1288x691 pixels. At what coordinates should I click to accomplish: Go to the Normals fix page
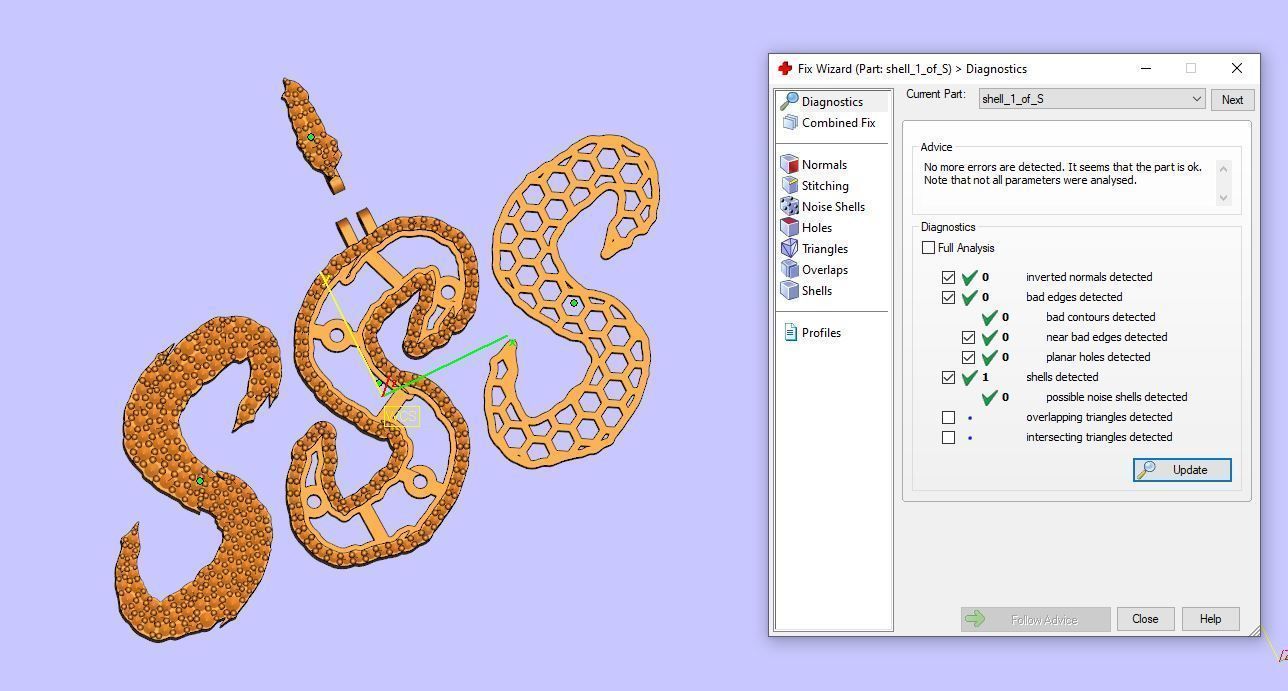pos(824,165)
